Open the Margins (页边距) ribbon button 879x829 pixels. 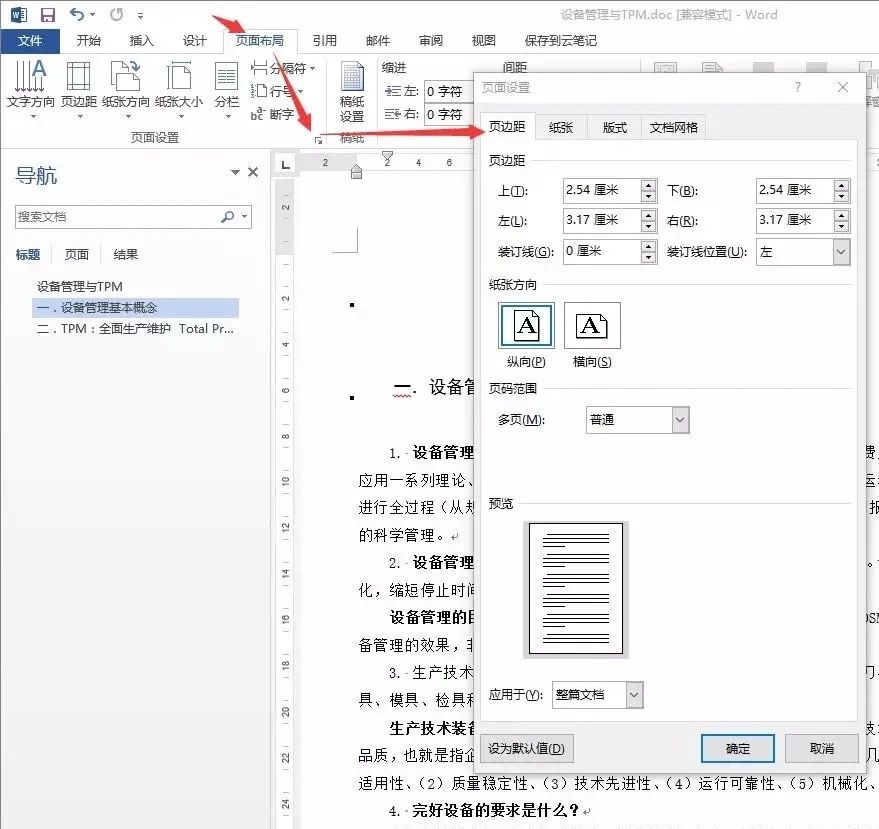pos(78,89)
